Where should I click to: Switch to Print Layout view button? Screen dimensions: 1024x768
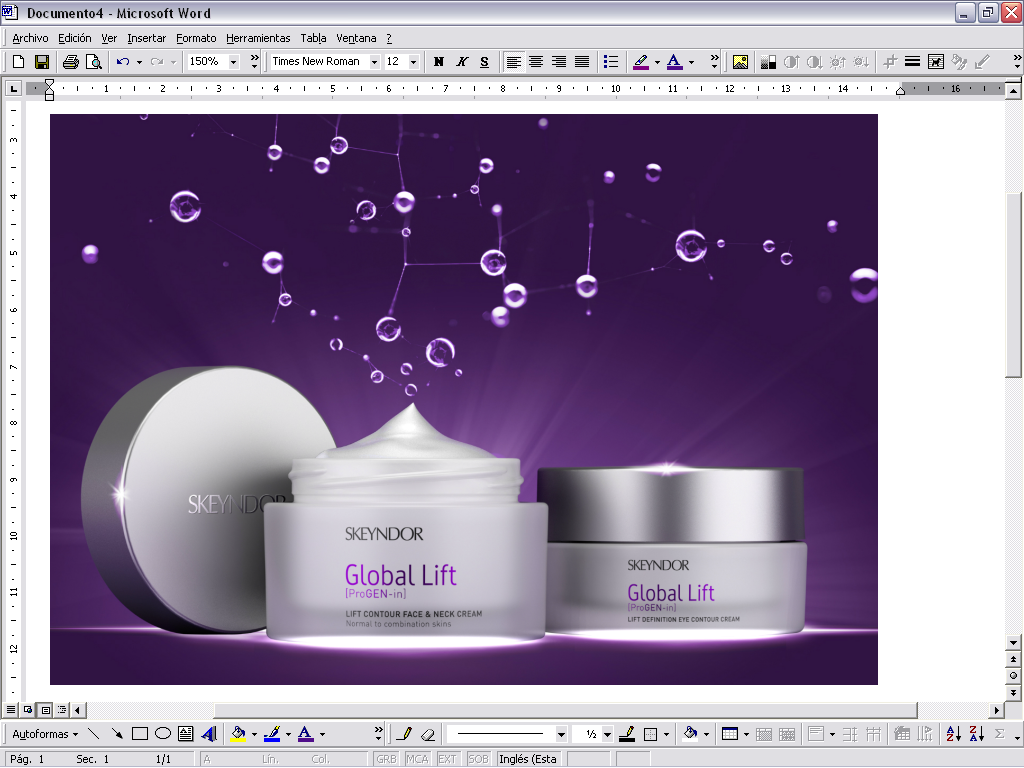tap(45, 709)
